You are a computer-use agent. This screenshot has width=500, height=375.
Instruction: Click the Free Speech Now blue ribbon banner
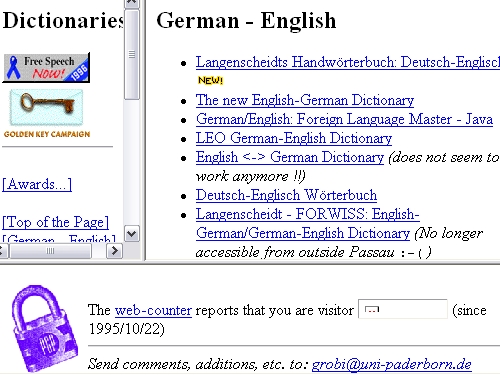tap(46, 68)
